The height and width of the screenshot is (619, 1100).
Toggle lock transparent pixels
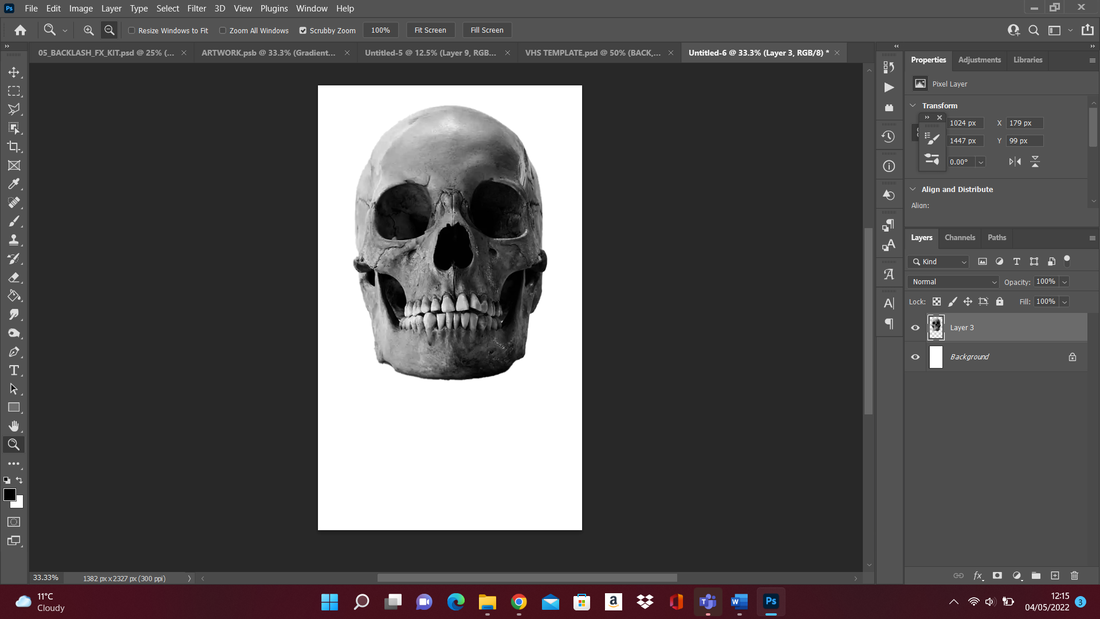(x=937, y=302)
